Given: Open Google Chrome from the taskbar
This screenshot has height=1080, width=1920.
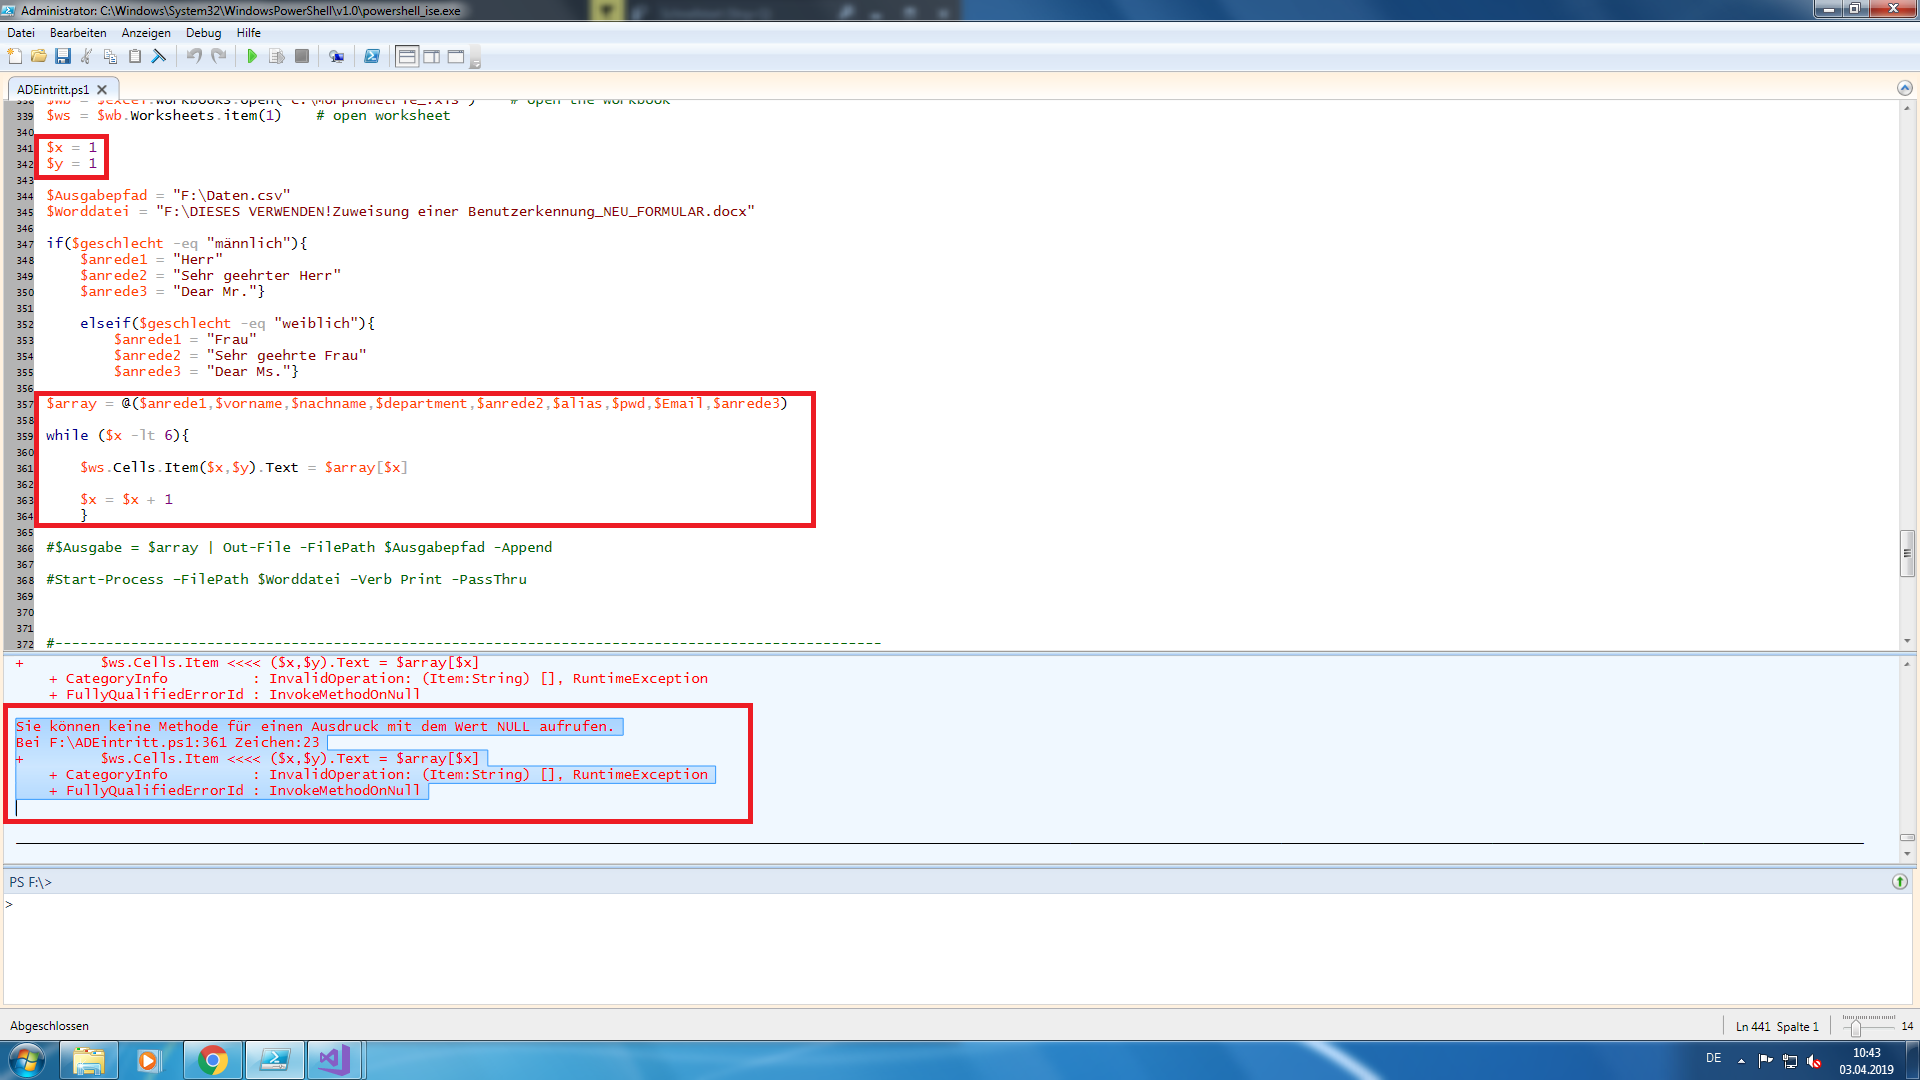Looking at the screenshot, I should coord(212,1060).
